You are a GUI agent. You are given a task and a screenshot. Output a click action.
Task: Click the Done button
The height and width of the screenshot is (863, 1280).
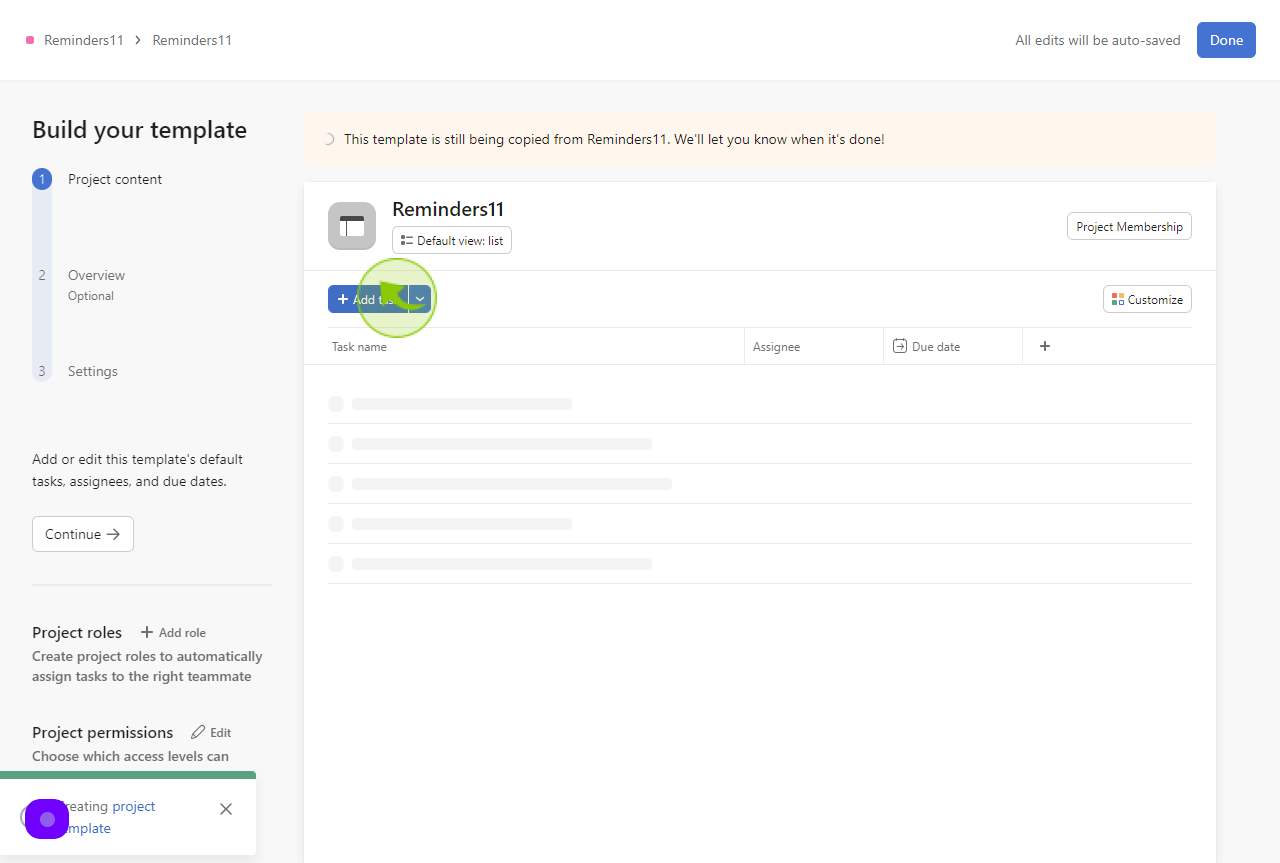point(1226,40)
